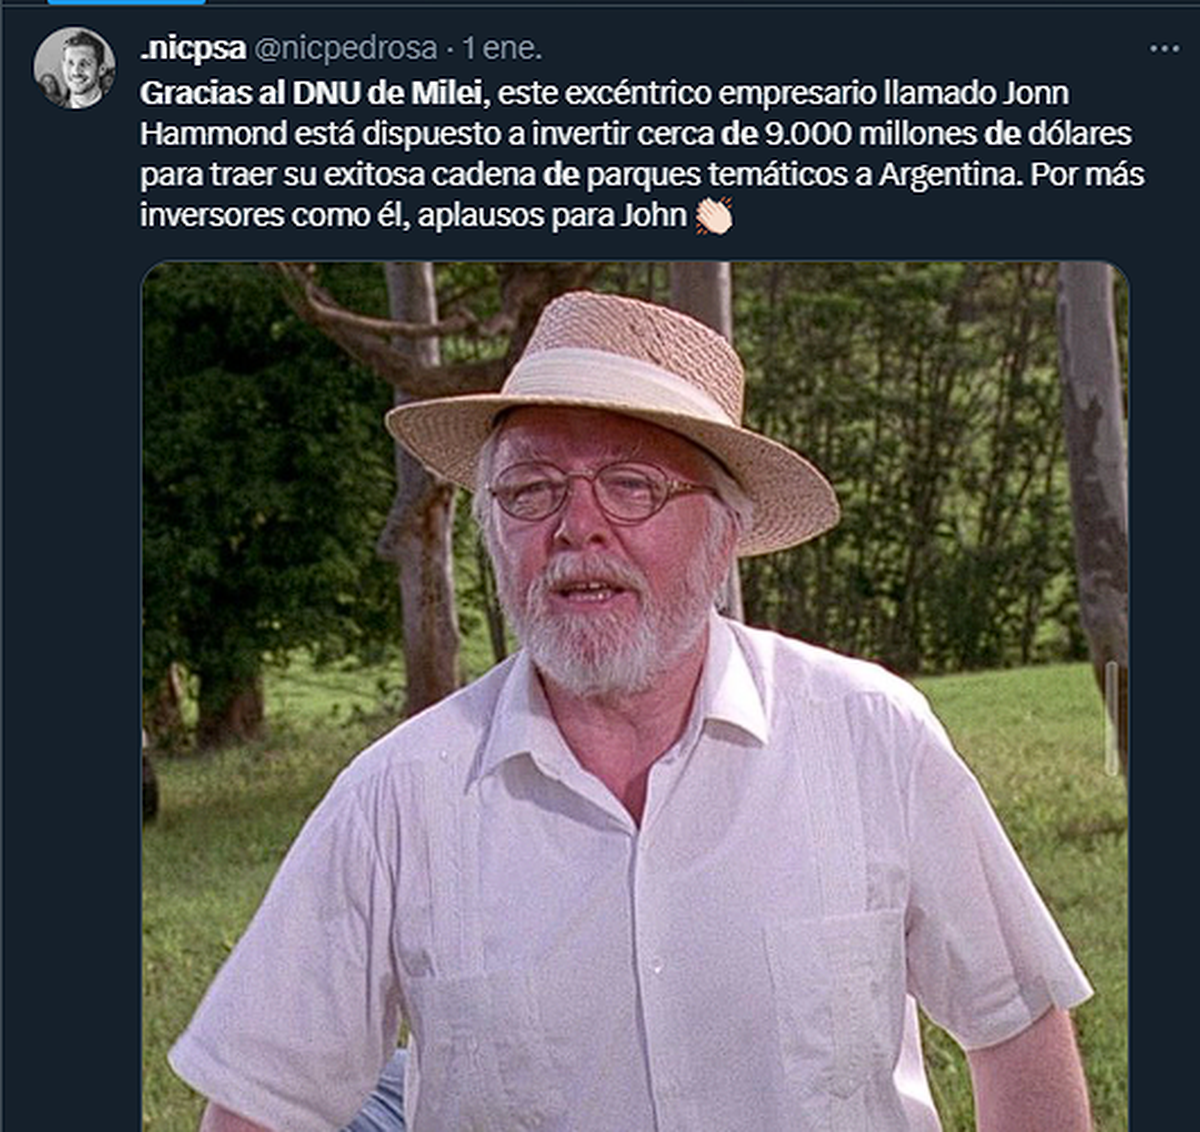
Task: Click the clapping hands emoji in the tweet
Action: [714, 216]
